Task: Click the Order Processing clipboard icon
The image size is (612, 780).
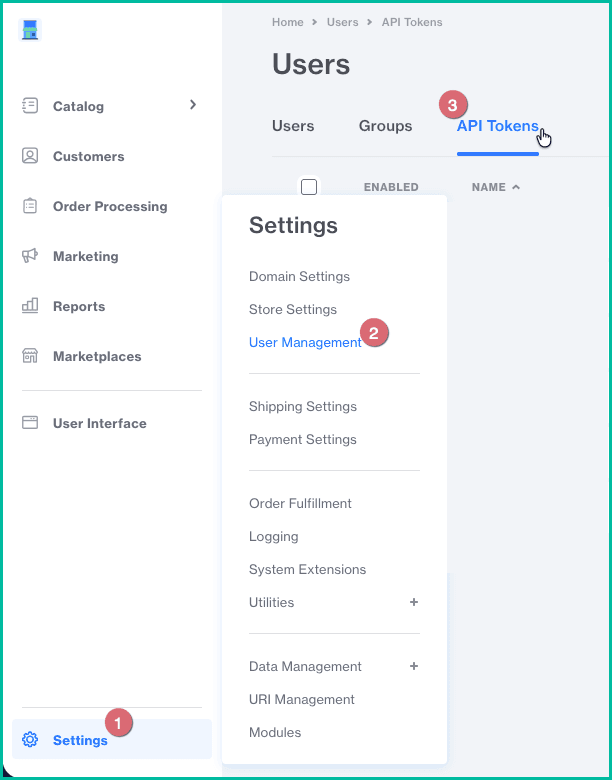Action: click(30, 206)
